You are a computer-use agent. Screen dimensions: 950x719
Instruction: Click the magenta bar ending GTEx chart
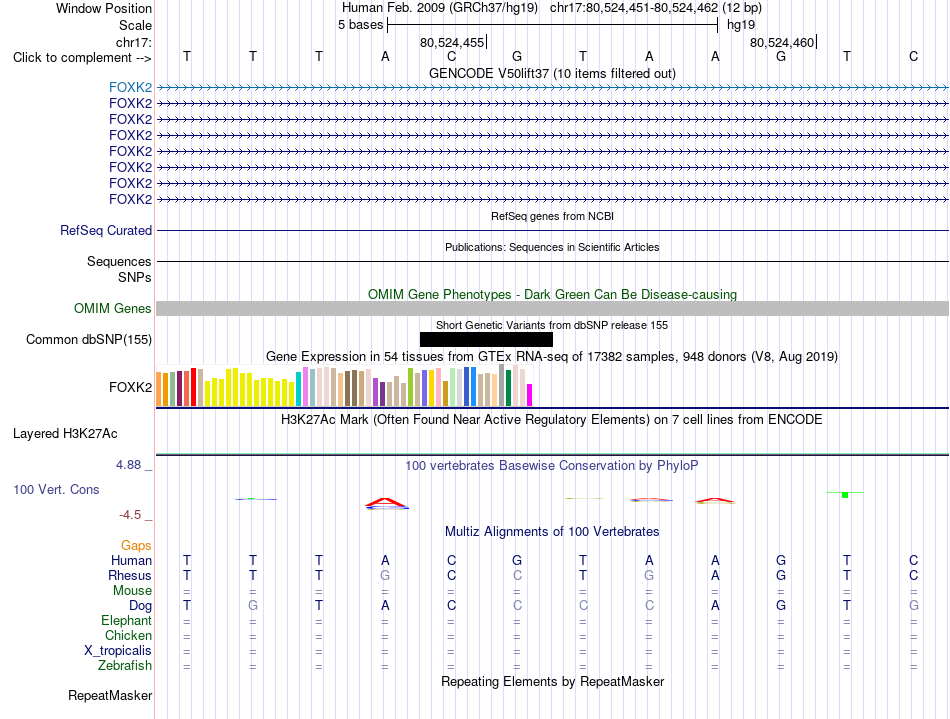[x=530, y=395]
